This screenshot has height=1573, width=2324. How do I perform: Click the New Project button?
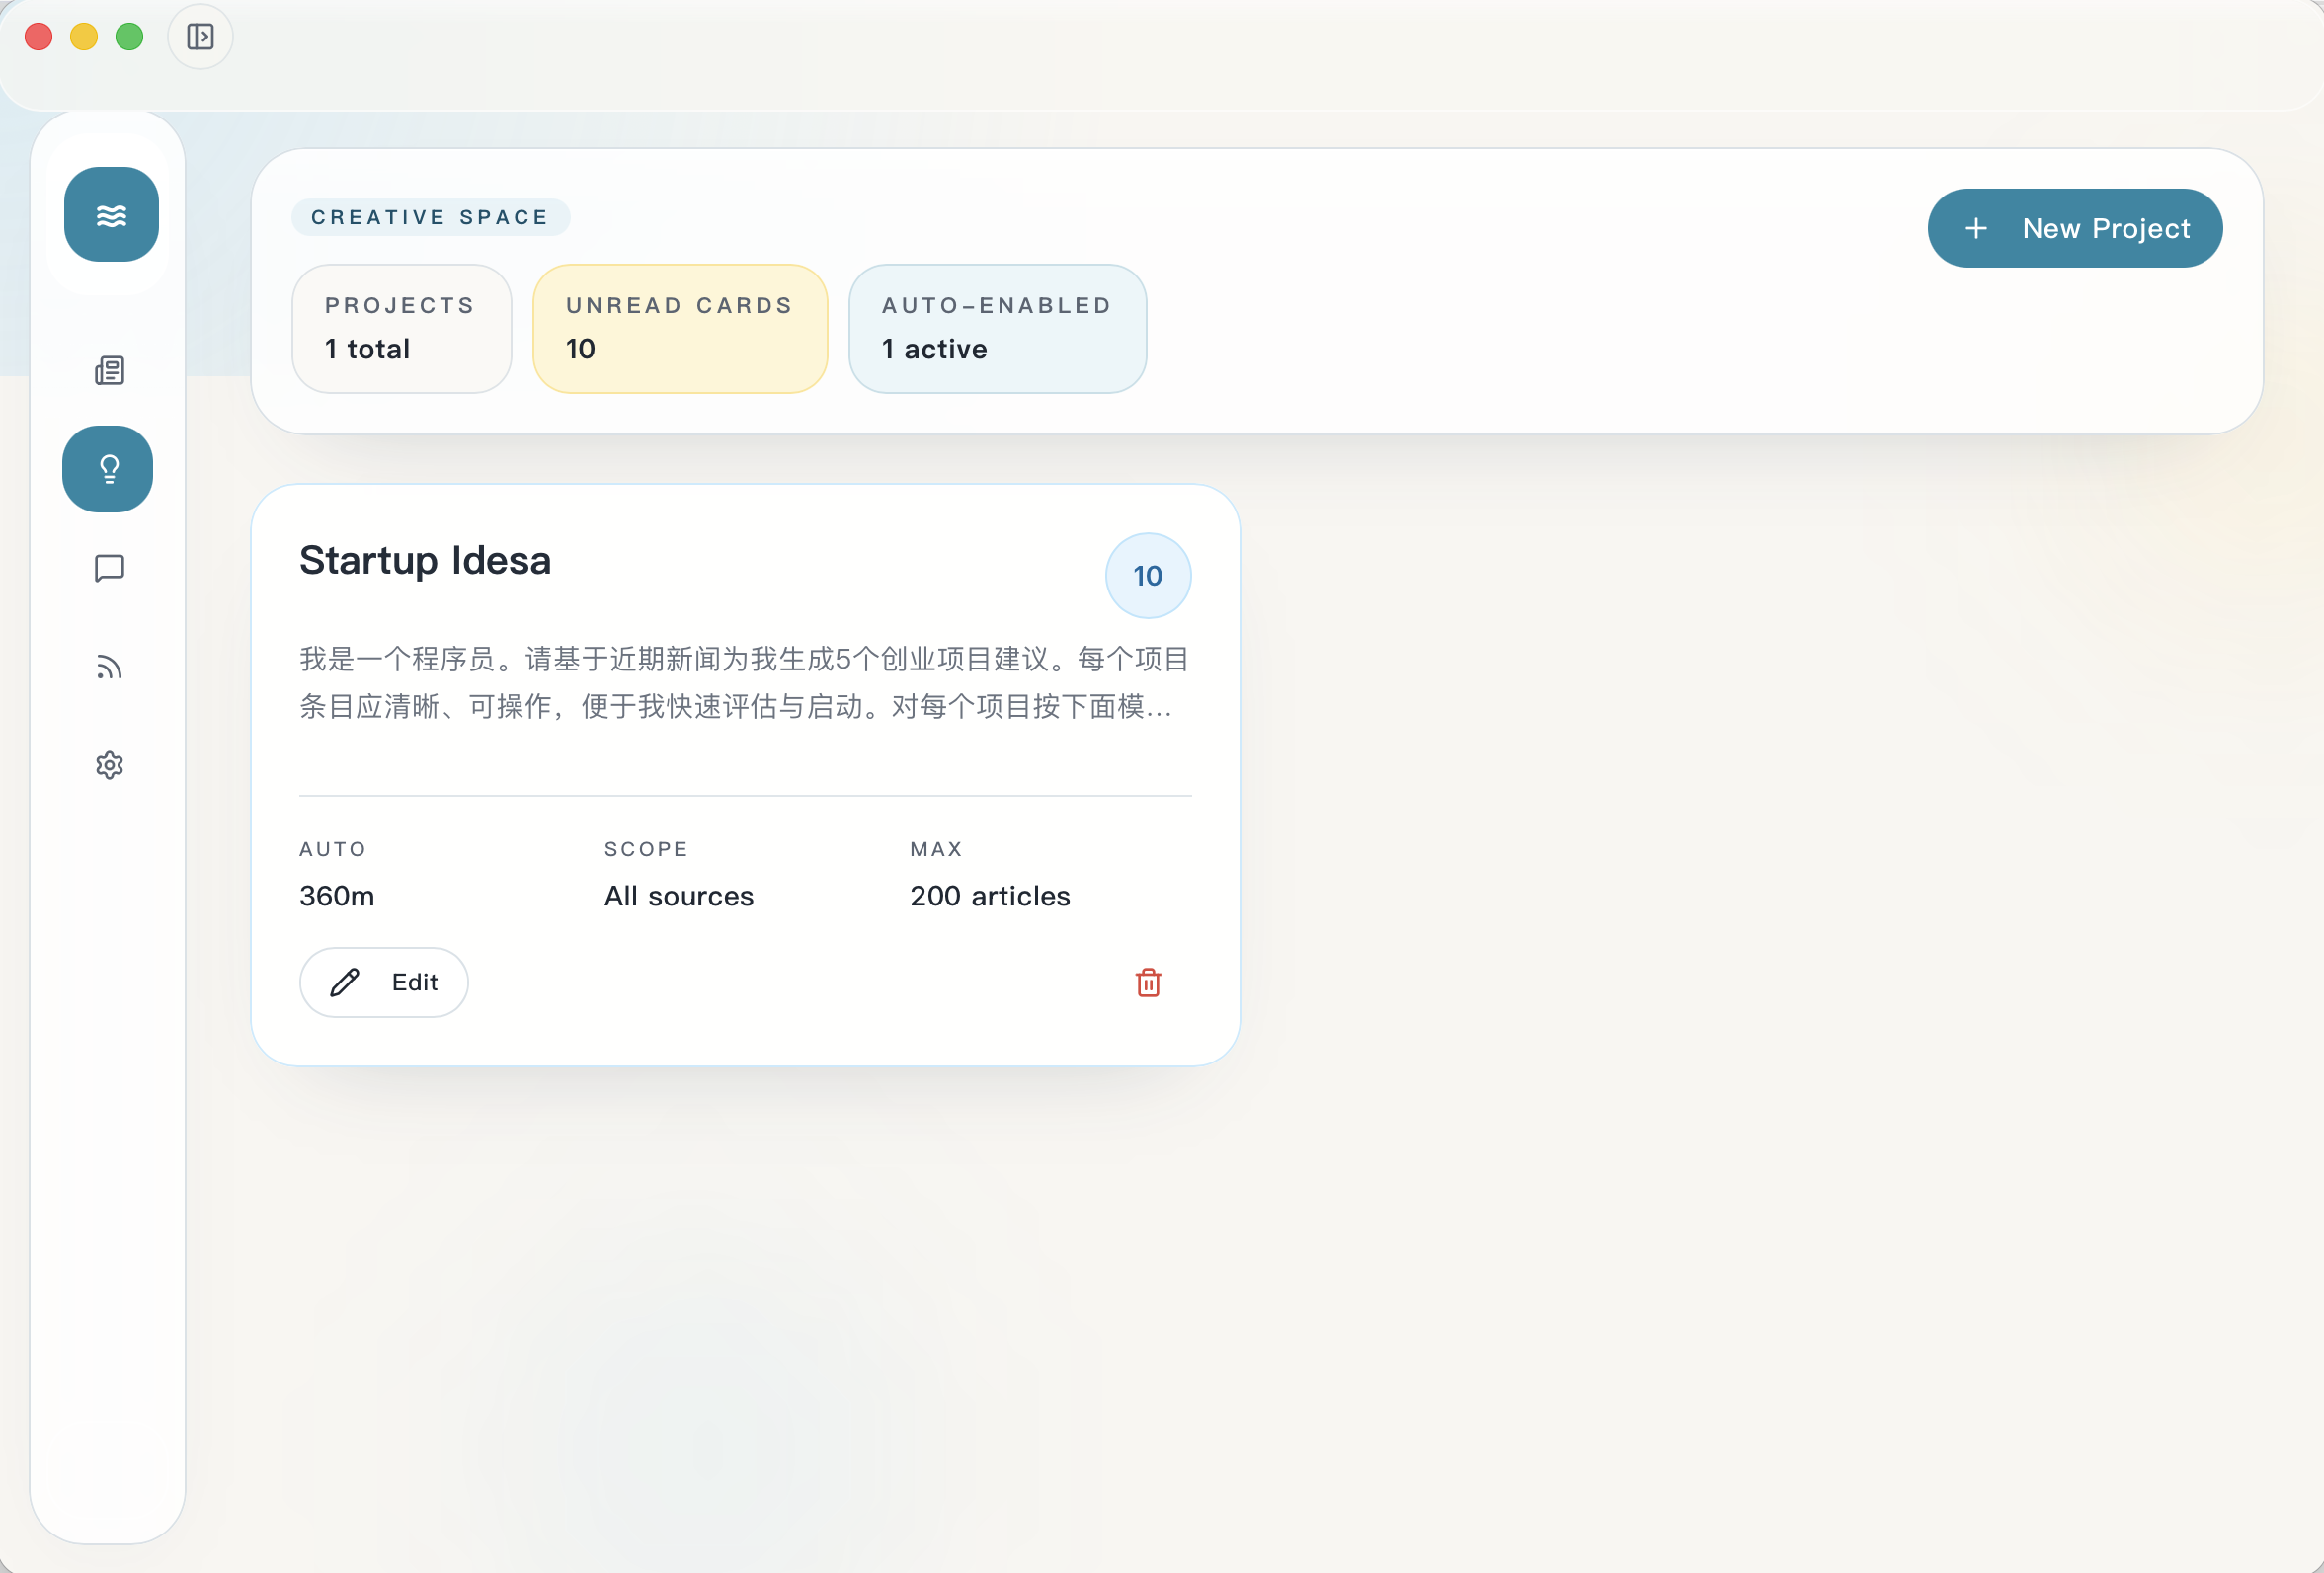(2074, 228)
